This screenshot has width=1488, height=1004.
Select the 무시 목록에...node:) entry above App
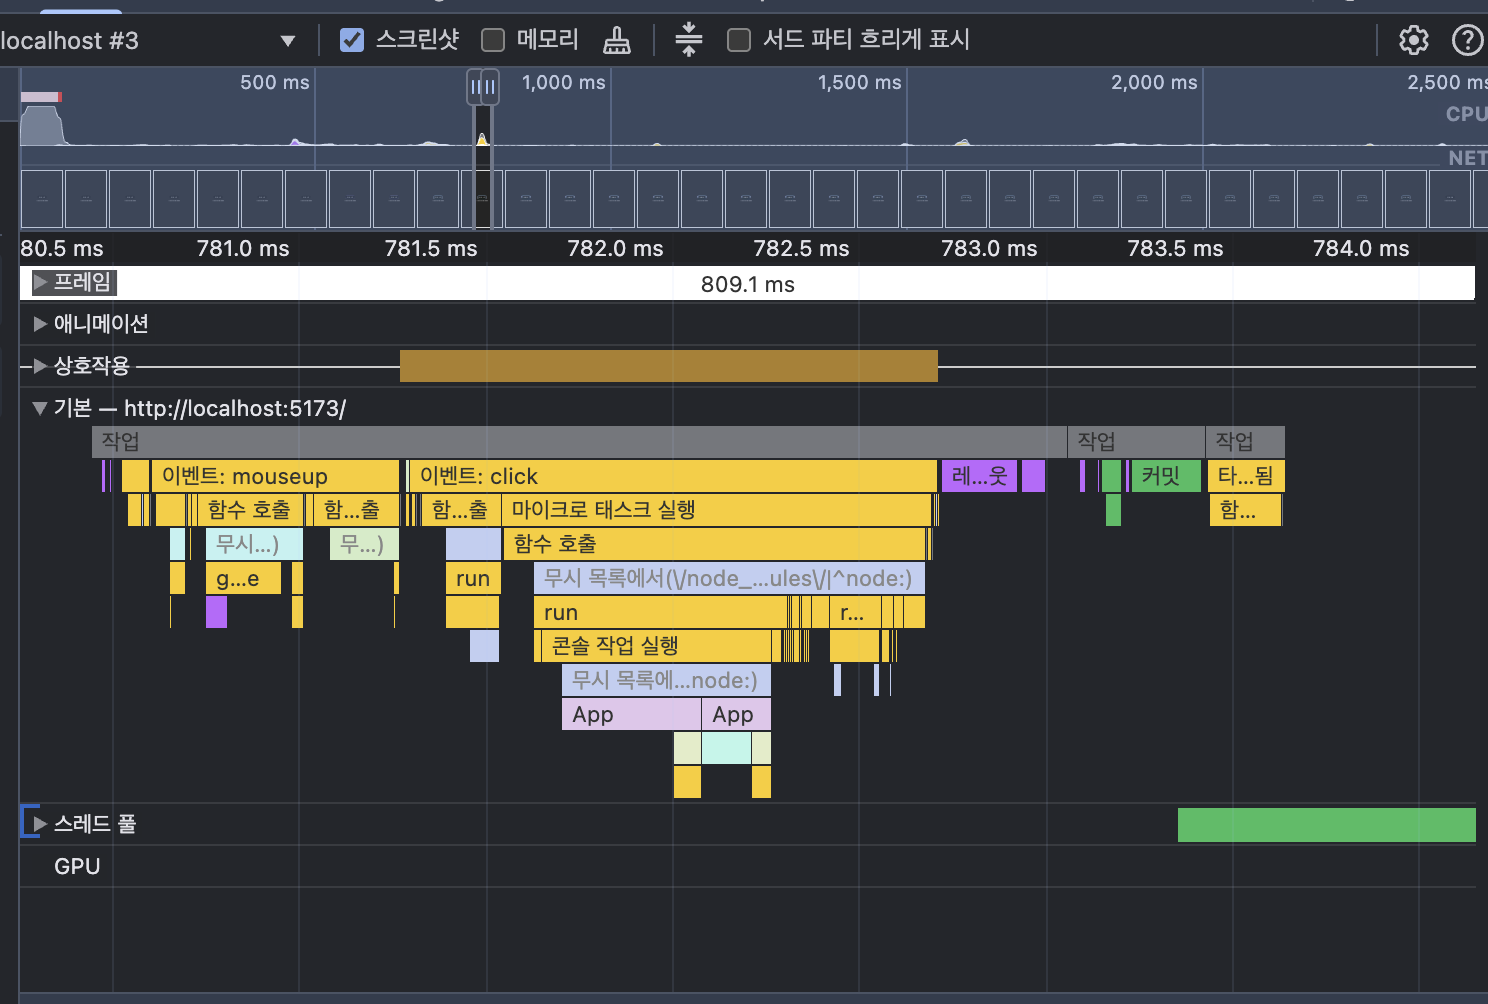(666, 680)
